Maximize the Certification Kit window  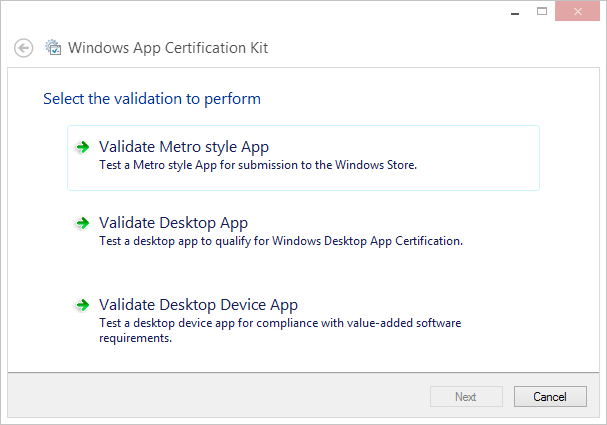pos(542,11)
